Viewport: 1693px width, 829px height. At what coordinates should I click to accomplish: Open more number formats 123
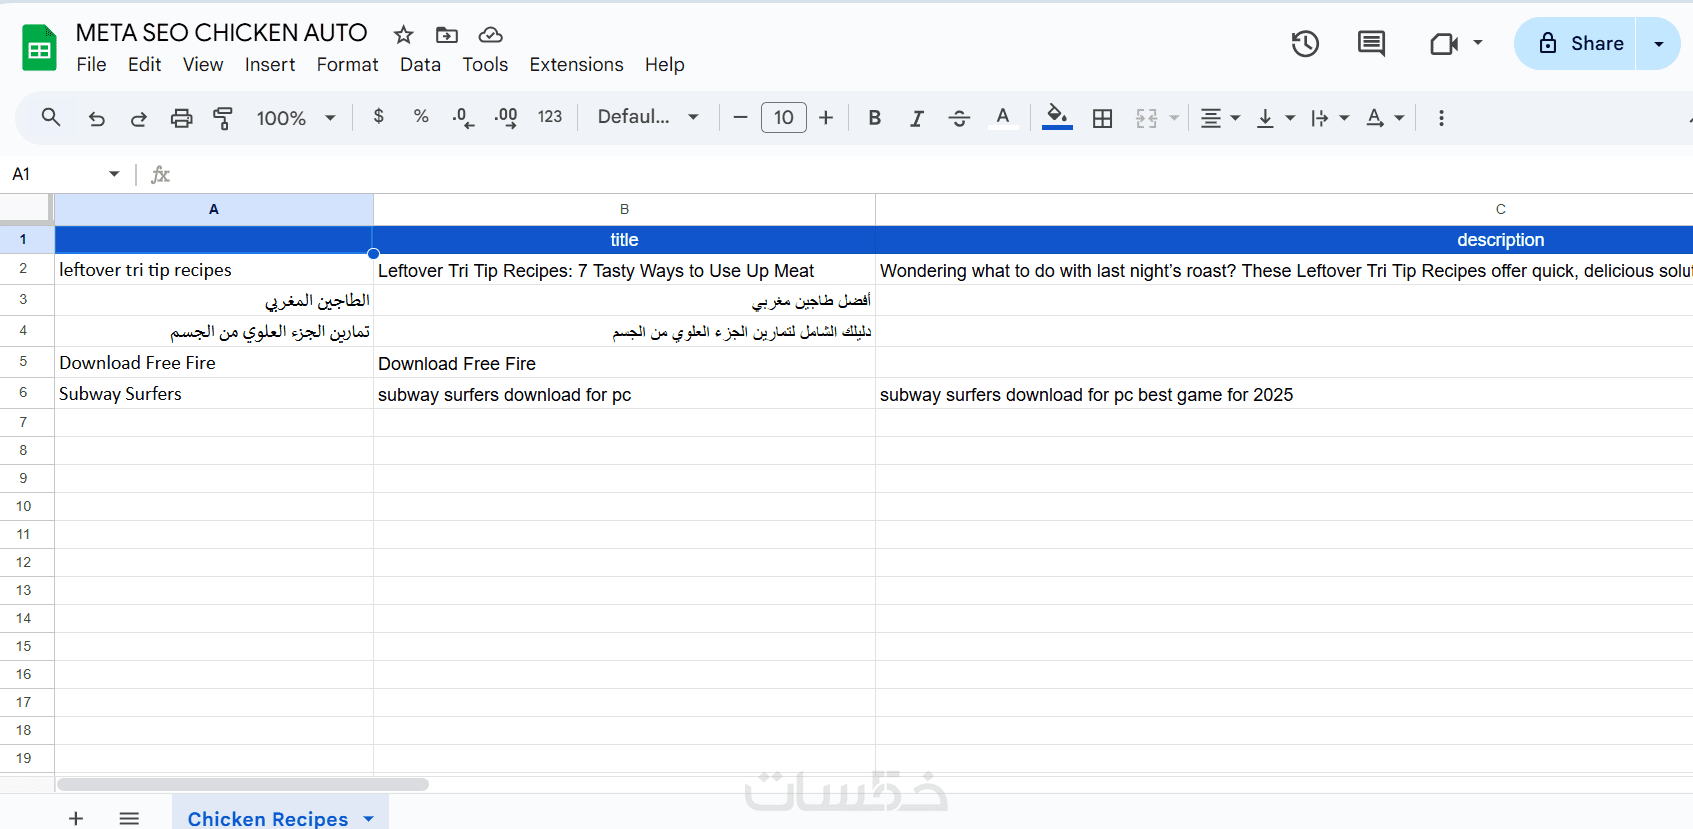[550, 117]
